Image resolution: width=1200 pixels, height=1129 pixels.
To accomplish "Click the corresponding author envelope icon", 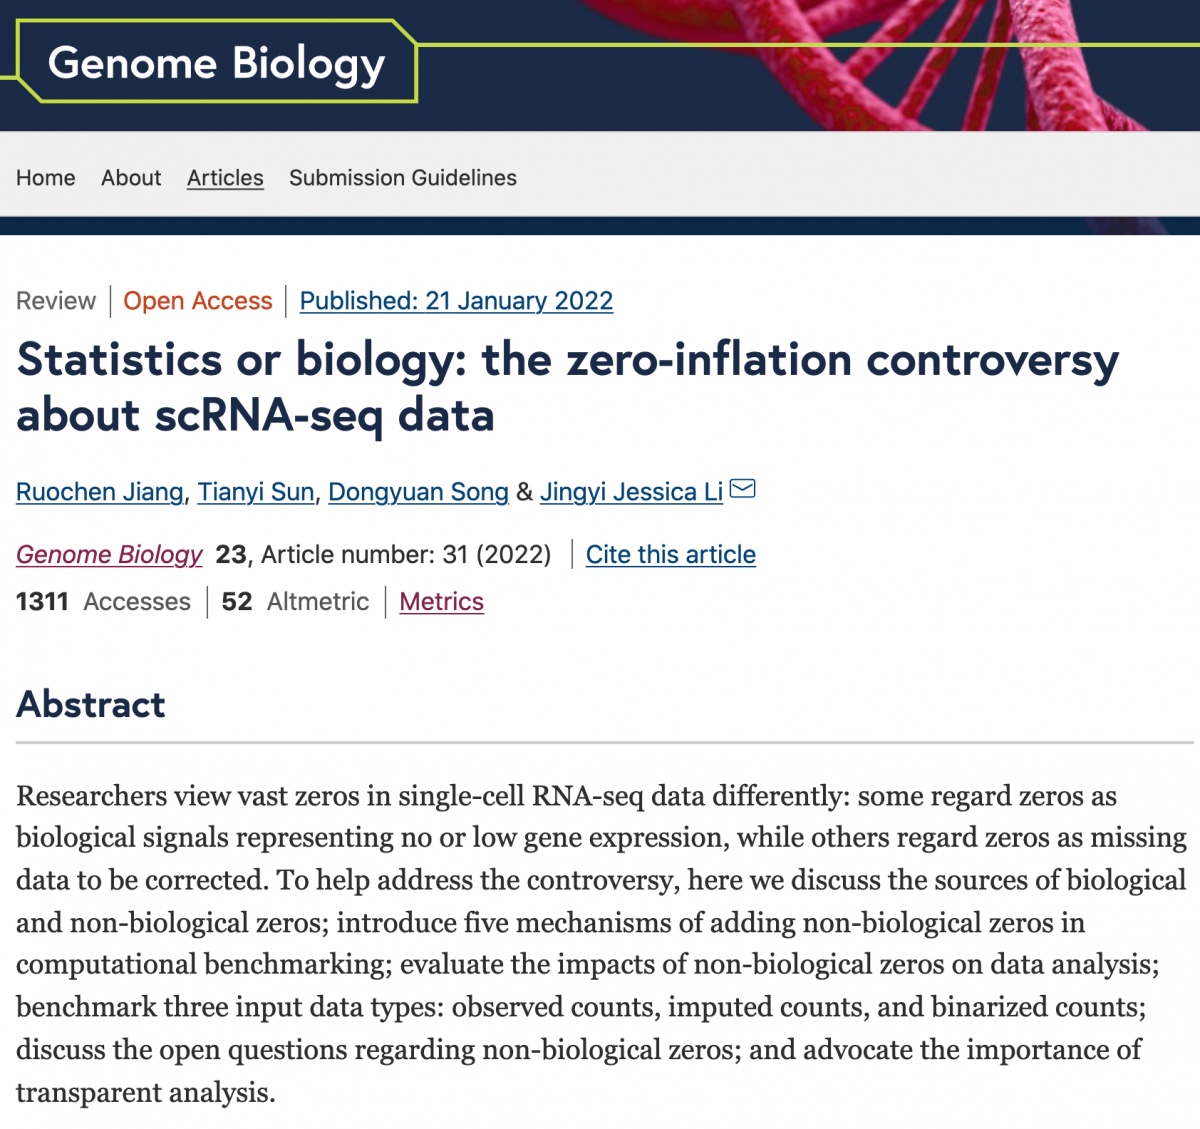I will click(x=743, y=489).
